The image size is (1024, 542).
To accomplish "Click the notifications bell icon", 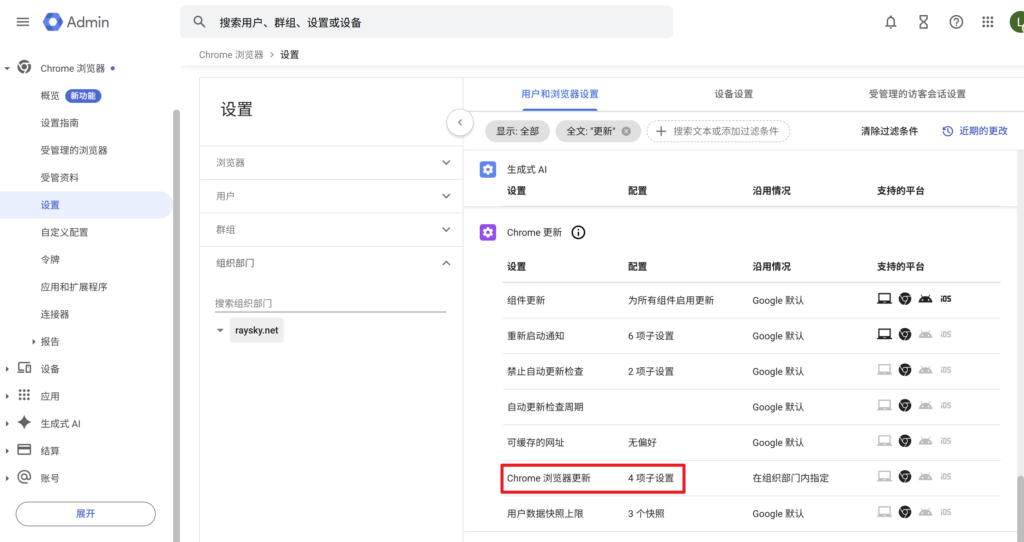I will pos(890,22).
